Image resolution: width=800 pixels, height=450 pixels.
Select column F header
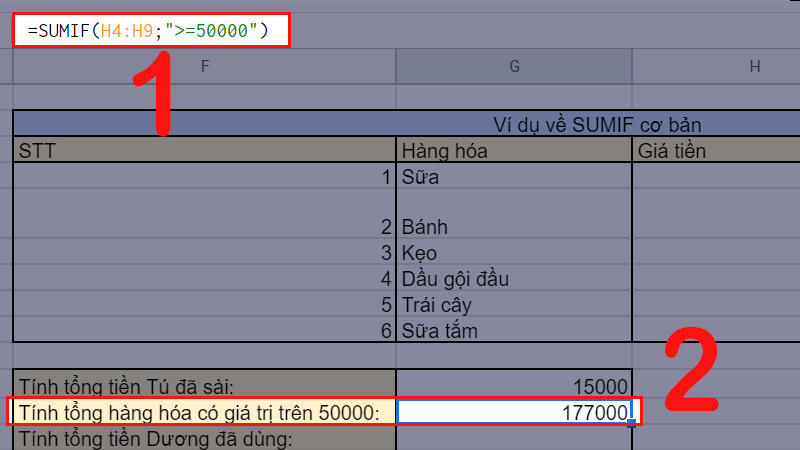(204, 67)
